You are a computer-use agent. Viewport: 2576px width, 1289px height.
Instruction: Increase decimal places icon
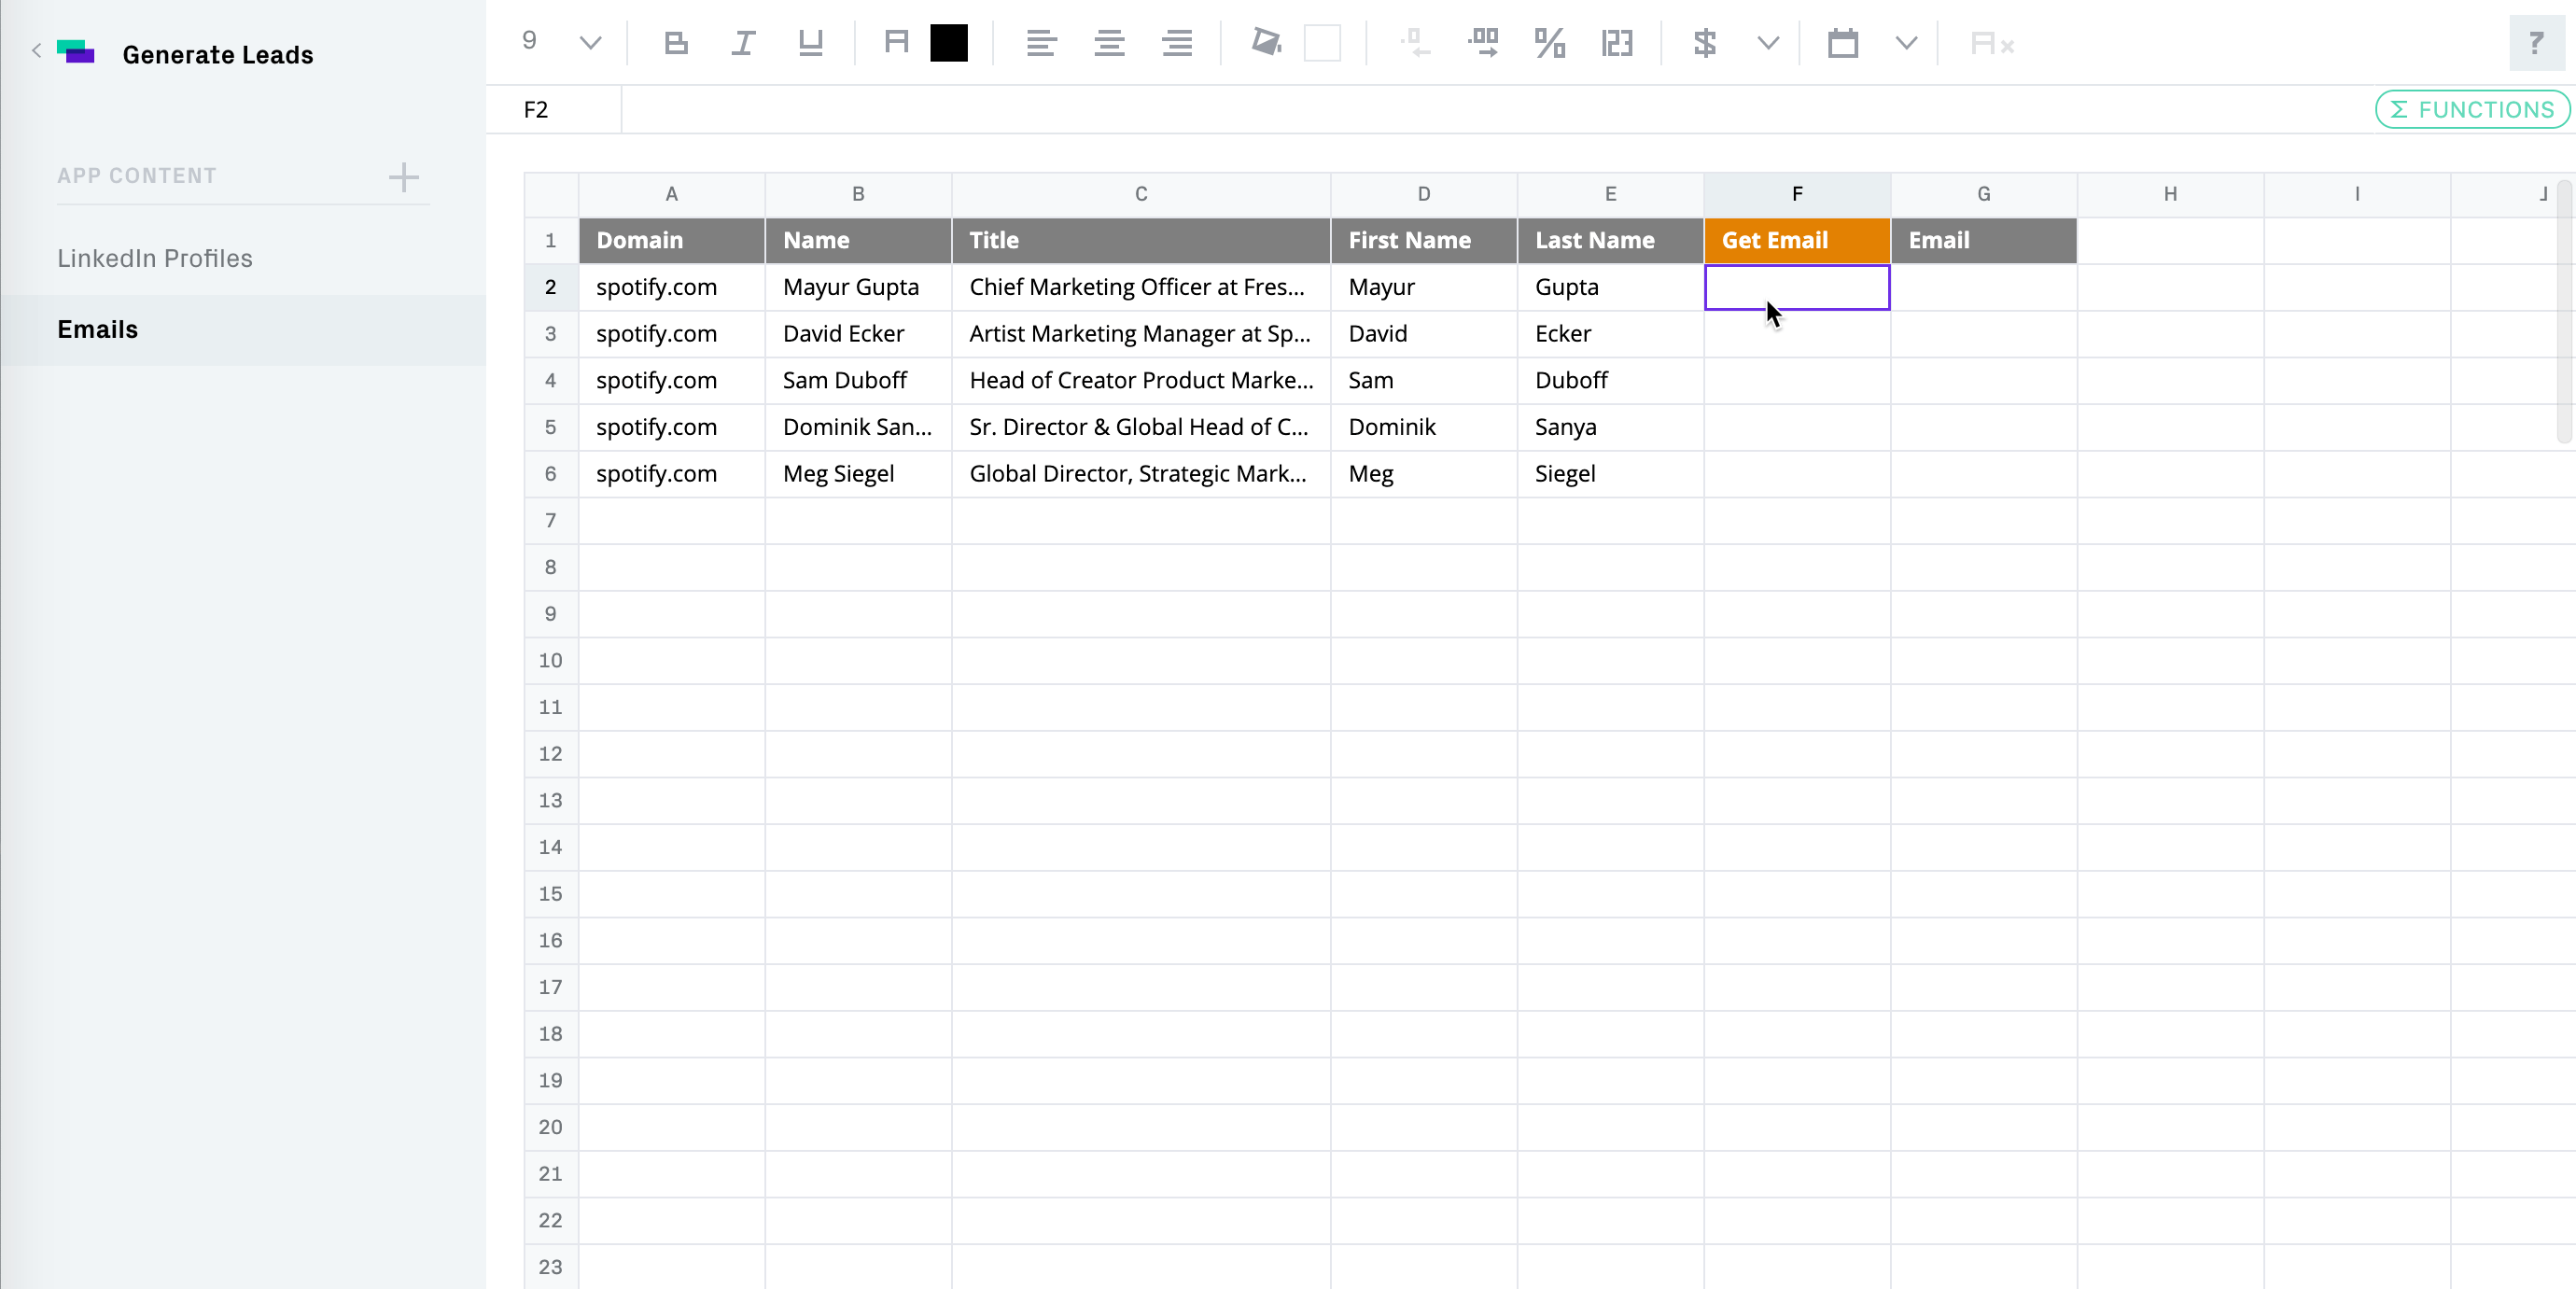1483,43
